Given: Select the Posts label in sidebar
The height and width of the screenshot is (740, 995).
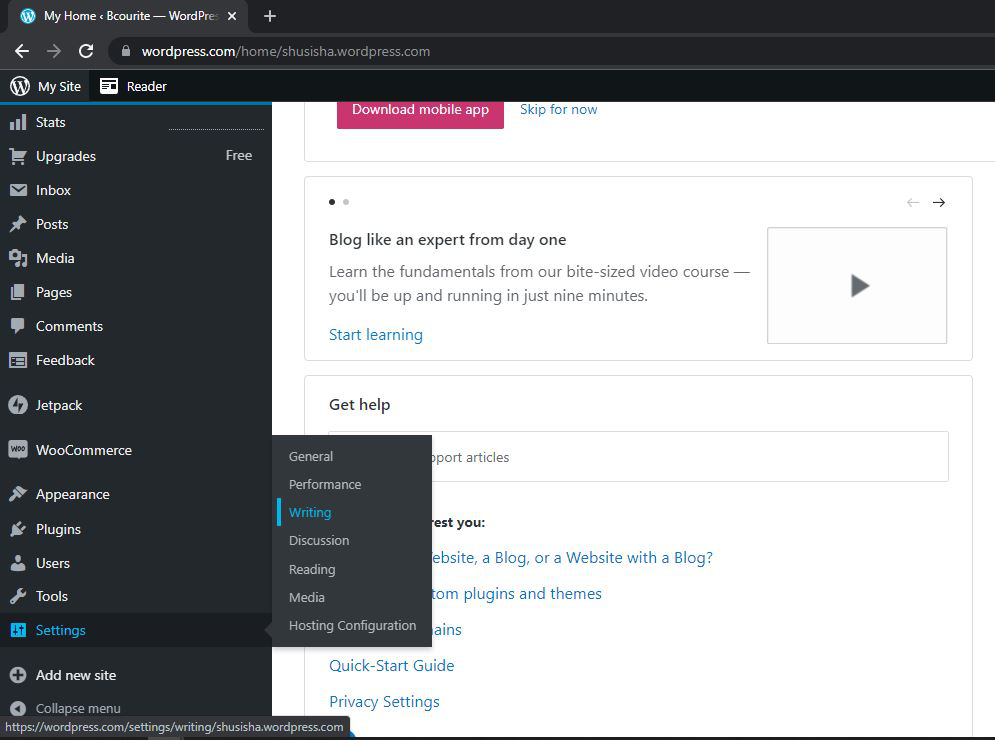Looking at the screenshot, I should coord(52,224).
